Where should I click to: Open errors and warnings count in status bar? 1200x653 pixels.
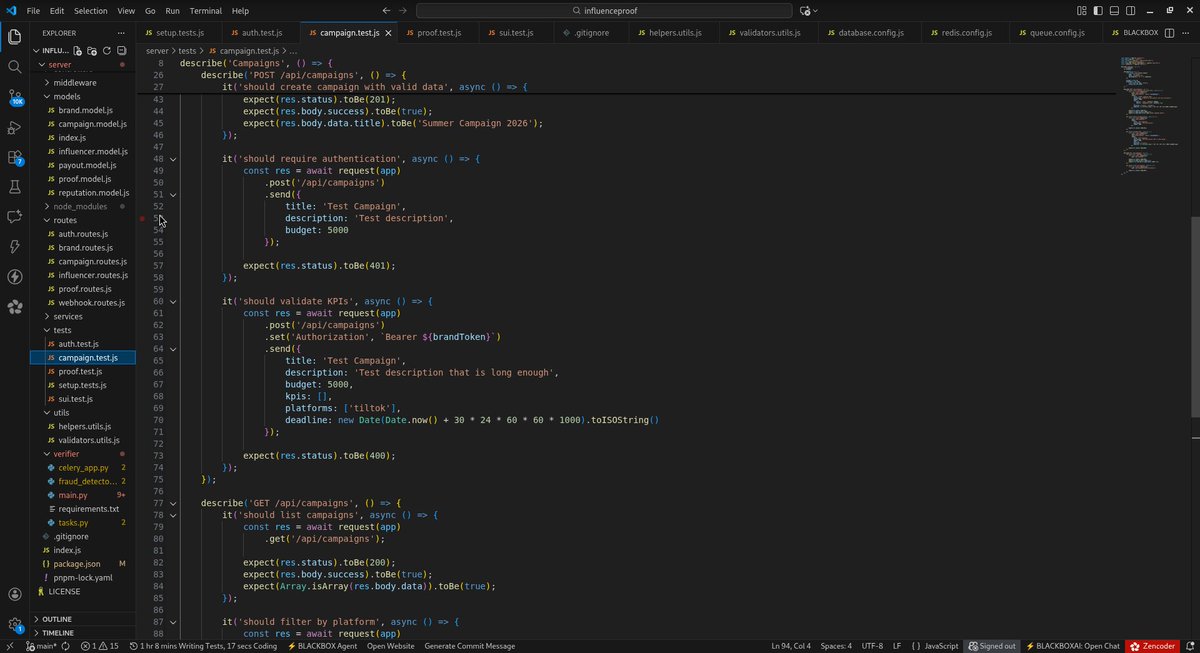pos(100,646)
